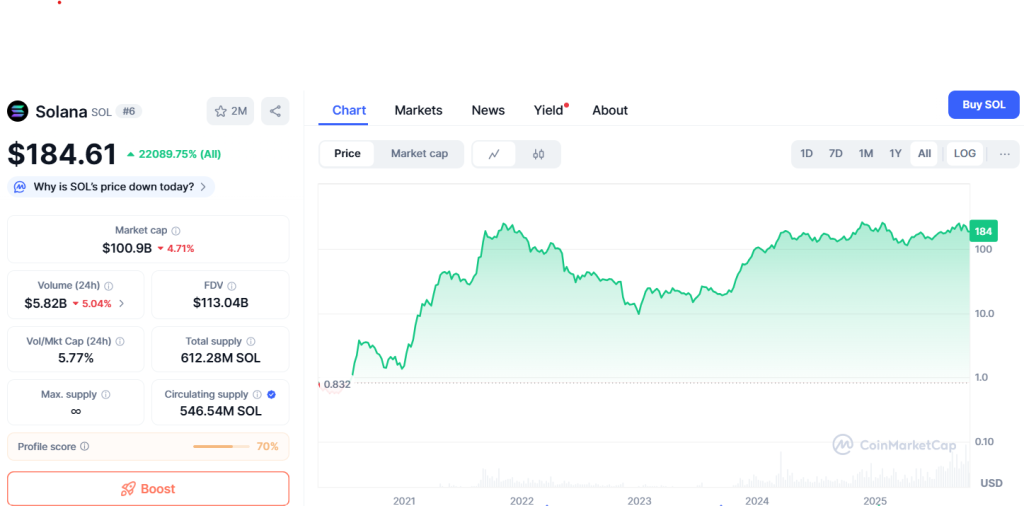Click the watchlist star 2M button

230,111
